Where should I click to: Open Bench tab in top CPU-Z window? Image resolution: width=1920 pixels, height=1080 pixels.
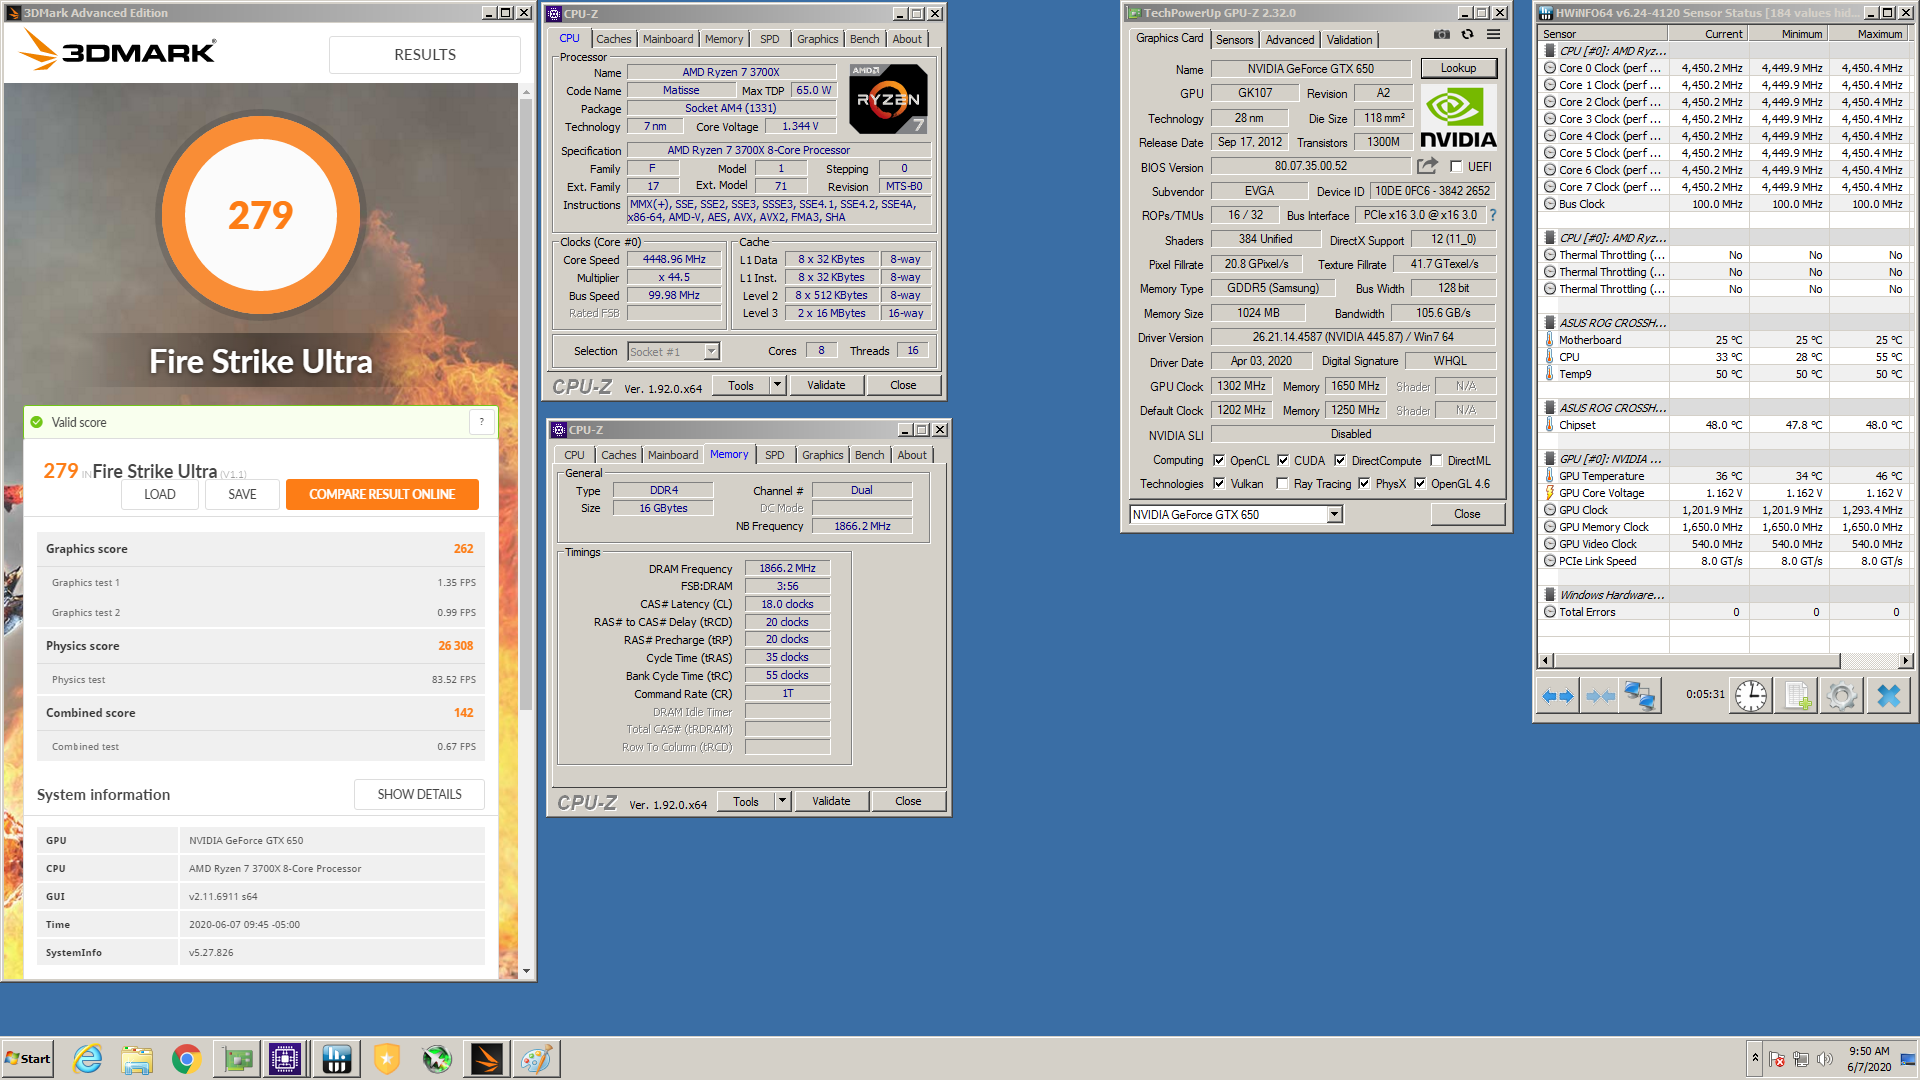(864, 39)
